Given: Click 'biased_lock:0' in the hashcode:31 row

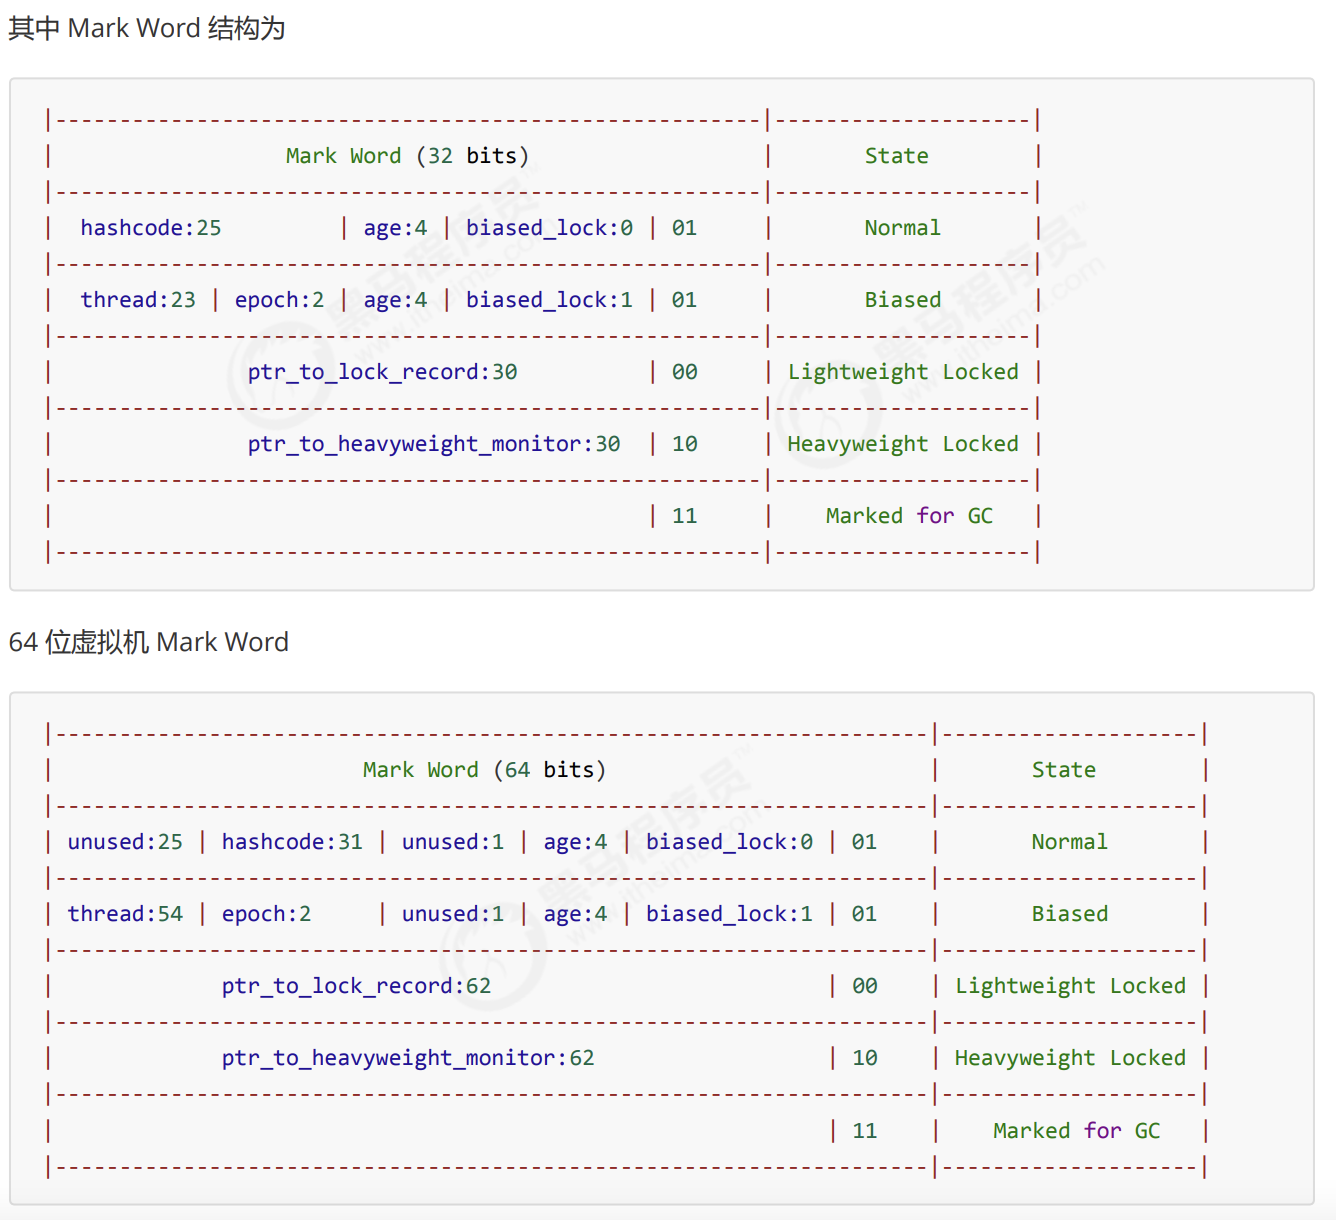Looking at the screenshot, I should coord(729,842).
